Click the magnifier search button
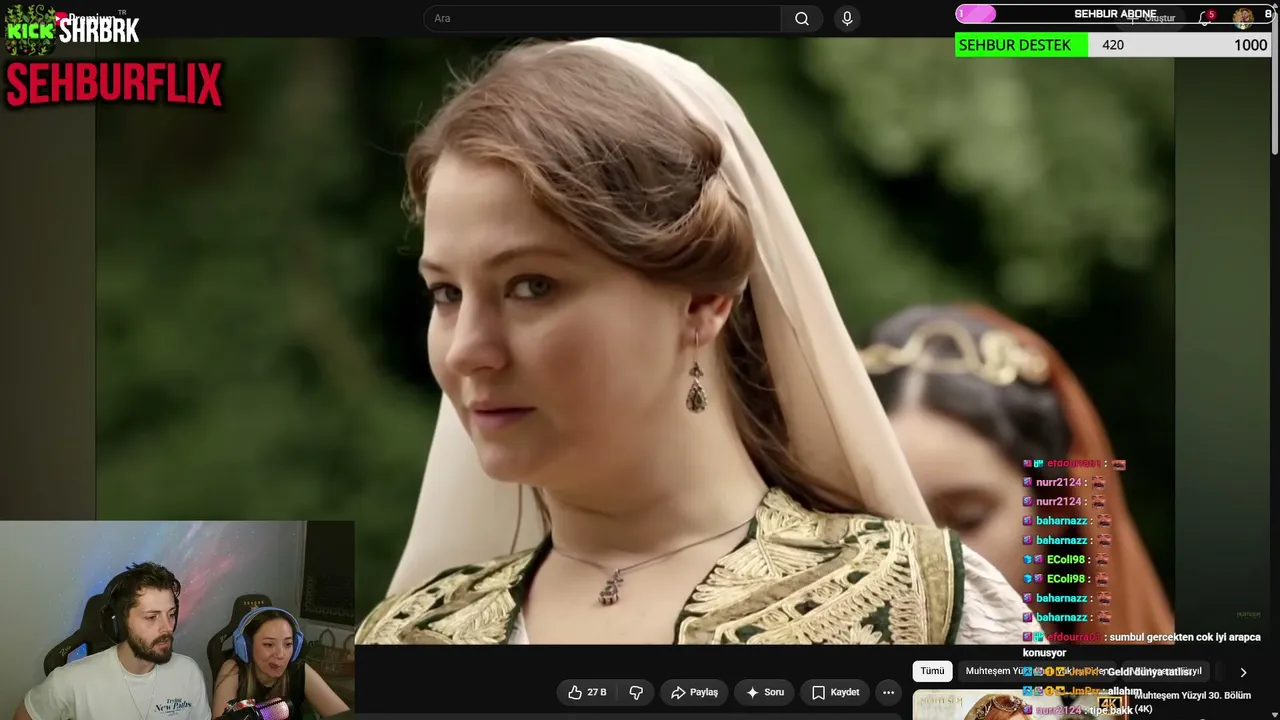Viewport: 1280px width, 720px height. click(802, 18)
